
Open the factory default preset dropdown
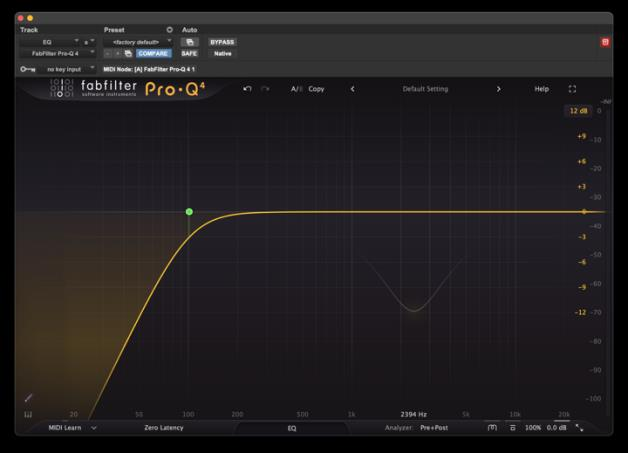[x=138, y=42]
